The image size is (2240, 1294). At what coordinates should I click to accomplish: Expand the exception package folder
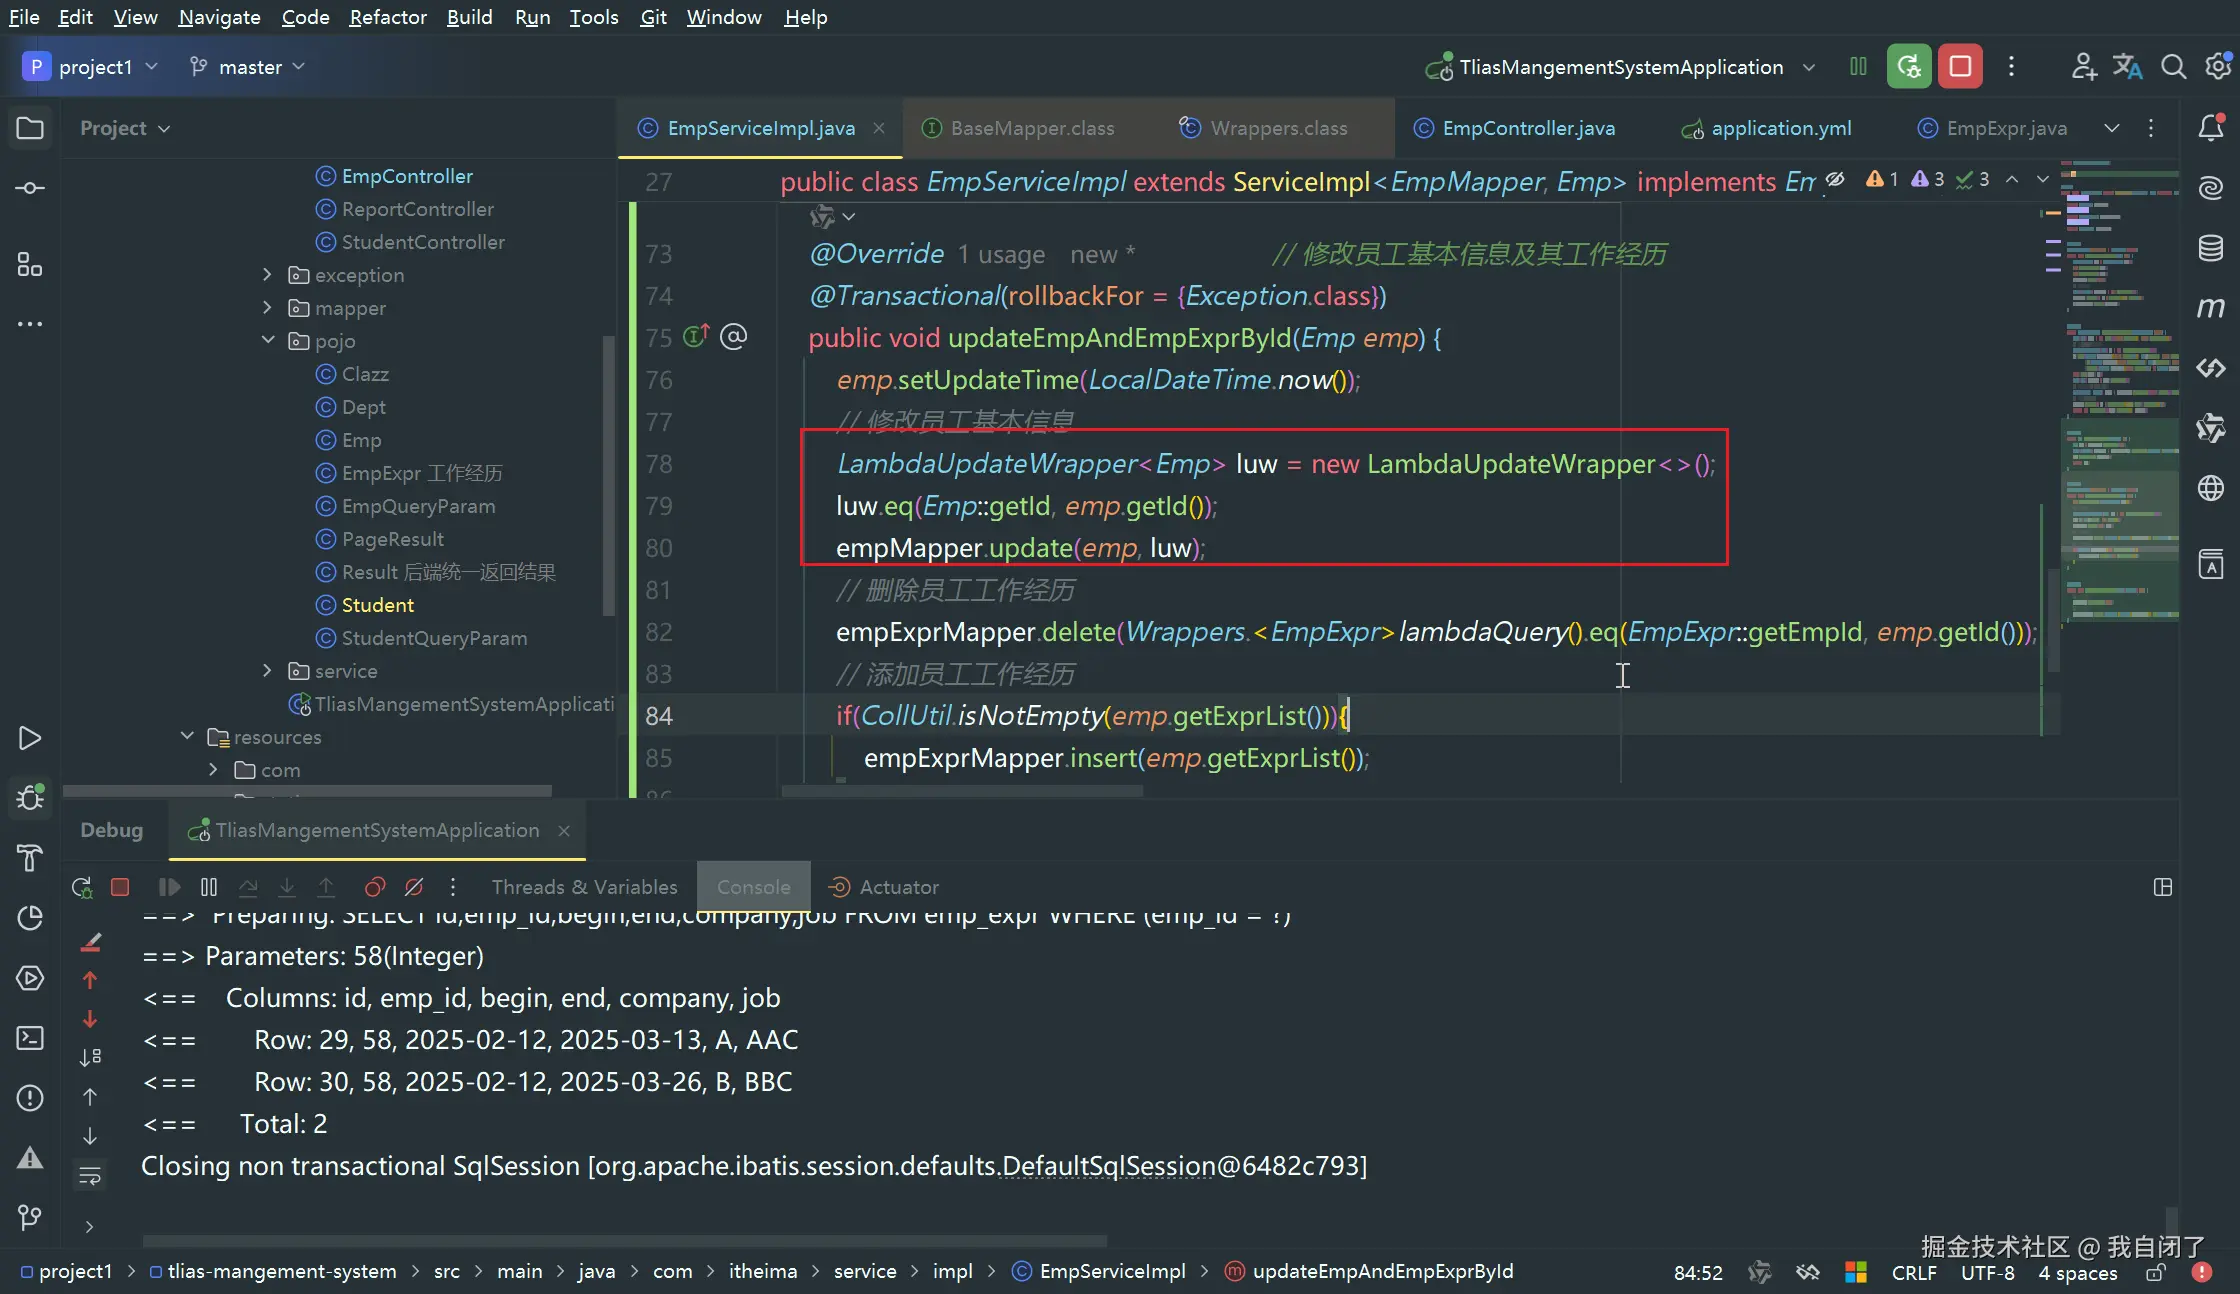click(267, 275)
